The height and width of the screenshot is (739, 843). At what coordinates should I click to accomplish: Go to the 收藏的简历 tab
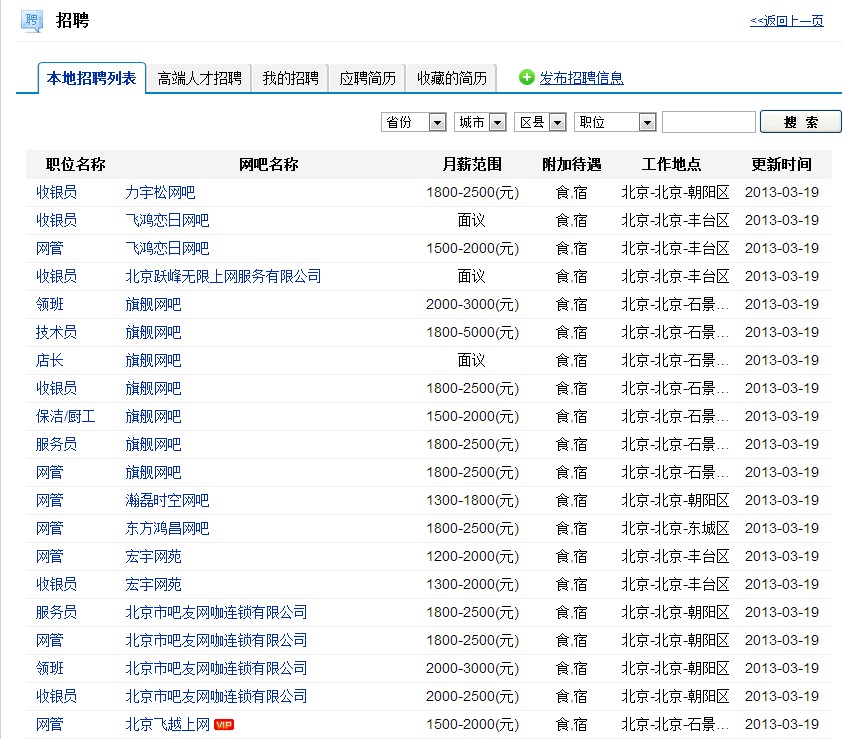point(452,78)
